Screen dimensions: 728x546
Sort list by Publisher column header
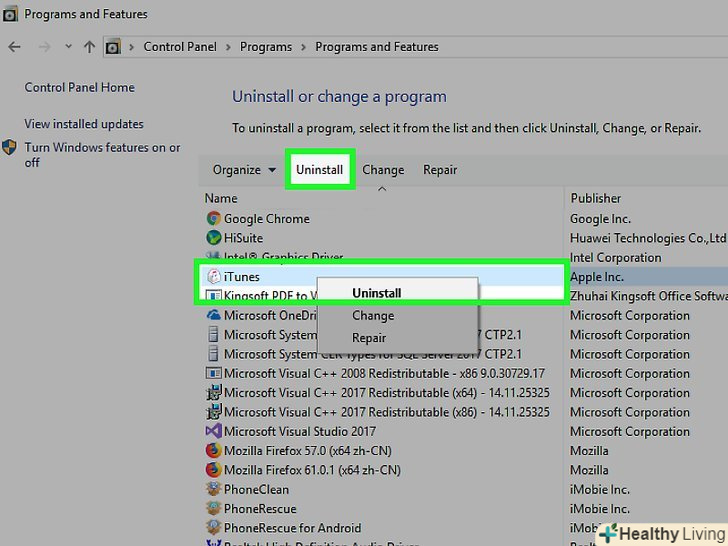[x=596, y=198]
